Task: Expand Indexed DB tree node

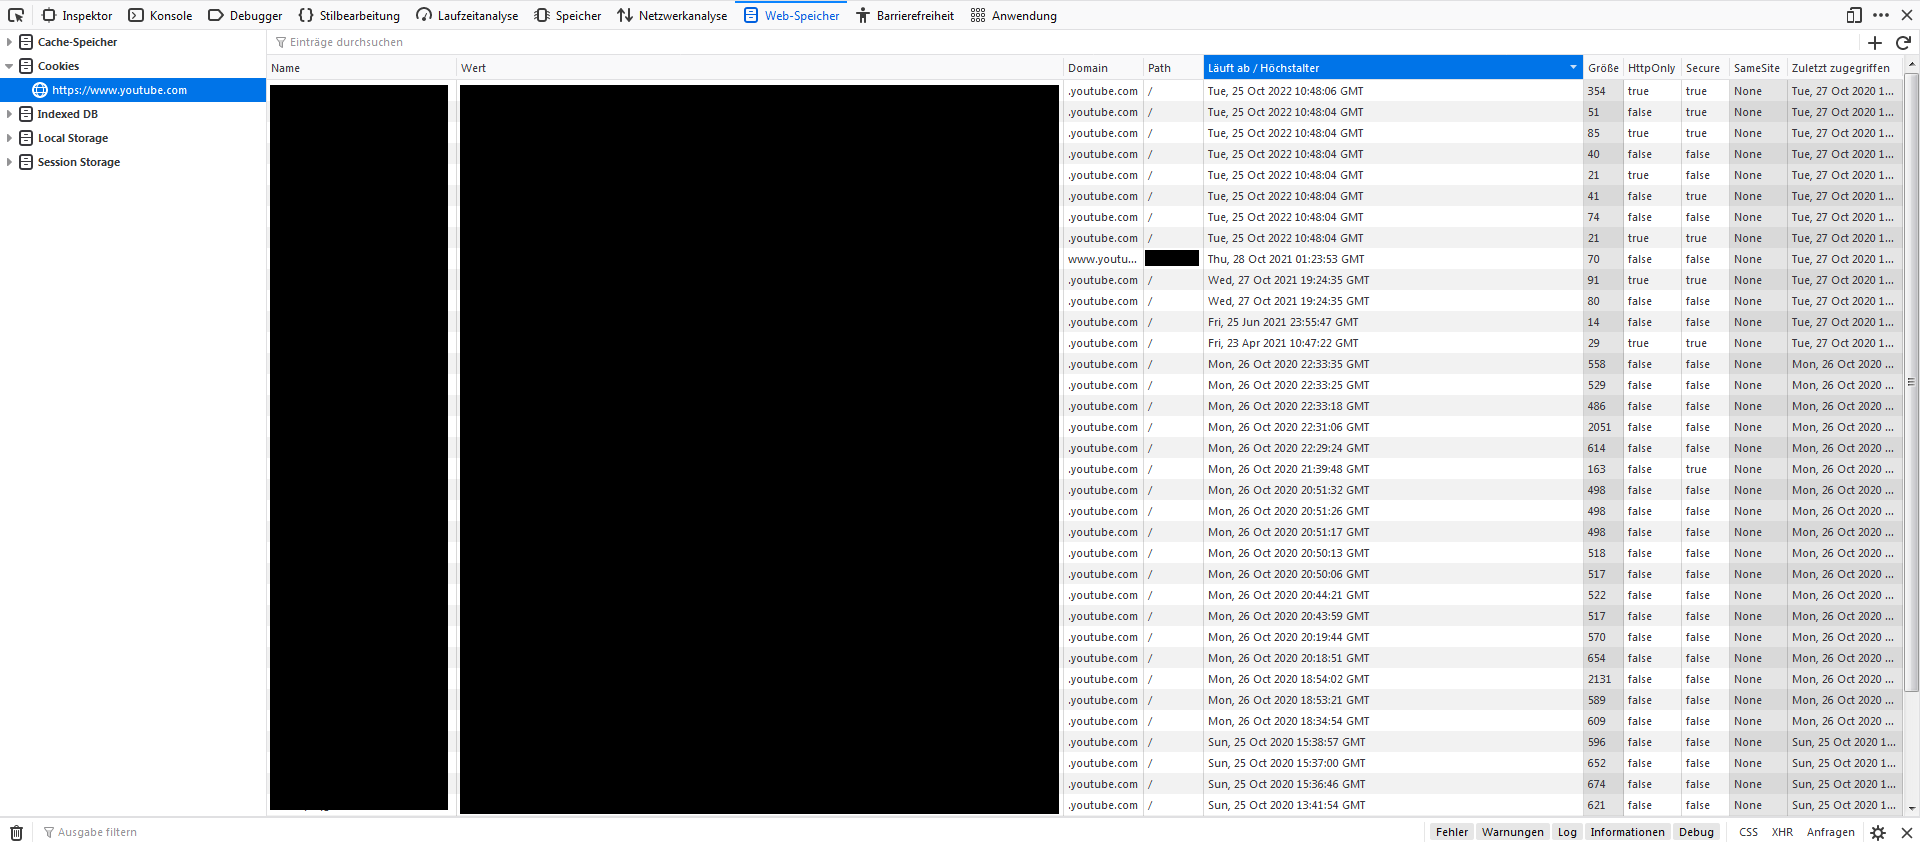Action: 9,114
